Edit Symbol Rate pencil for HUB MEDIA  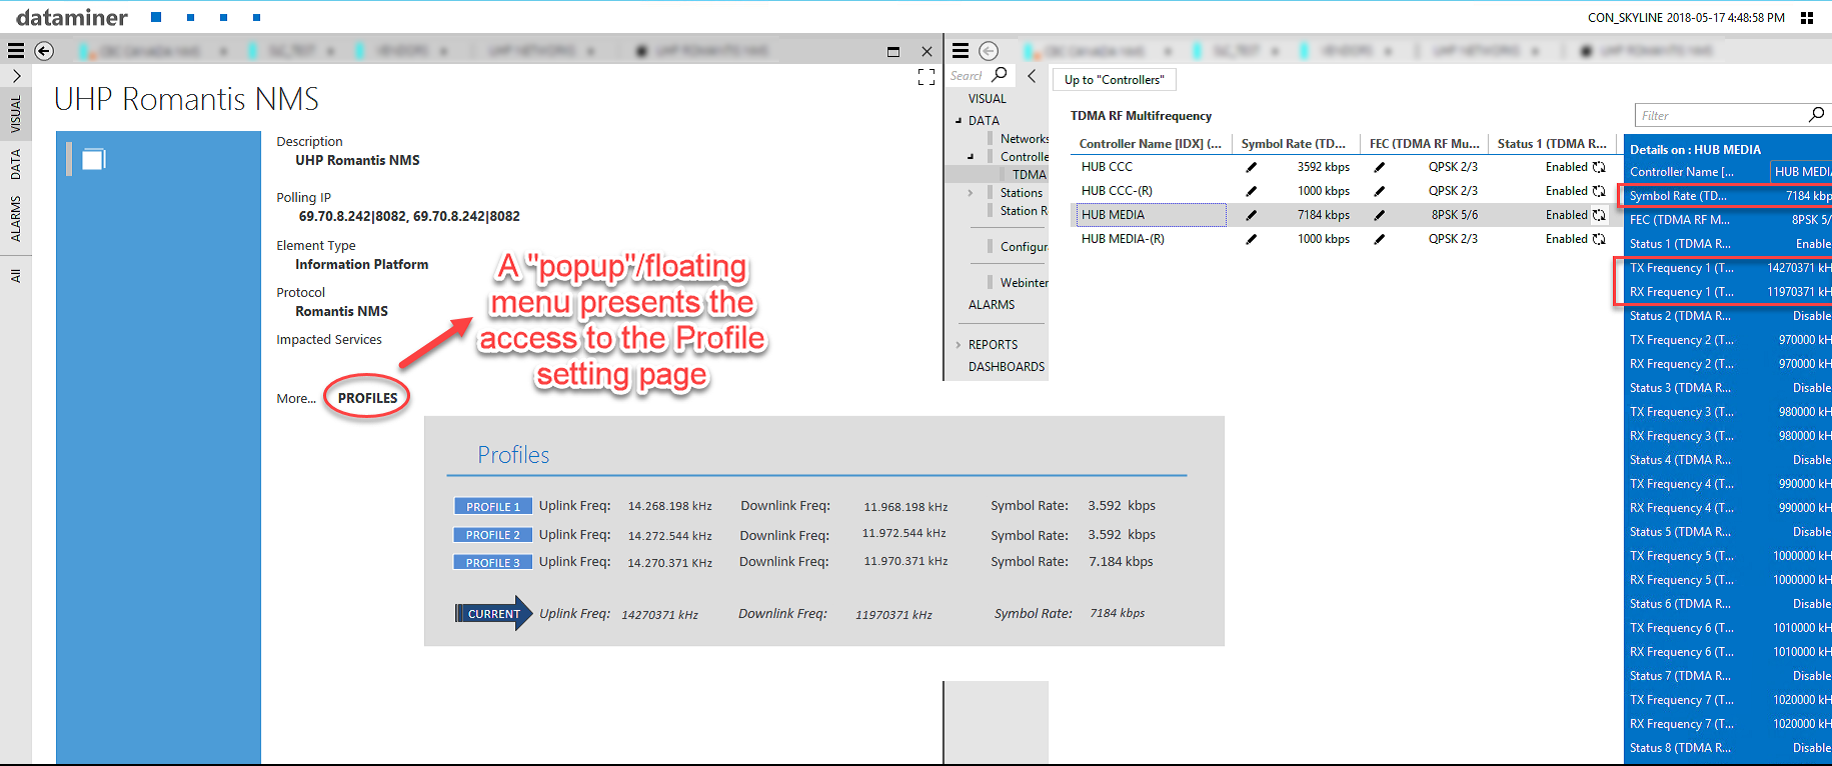coord(1251,215)
